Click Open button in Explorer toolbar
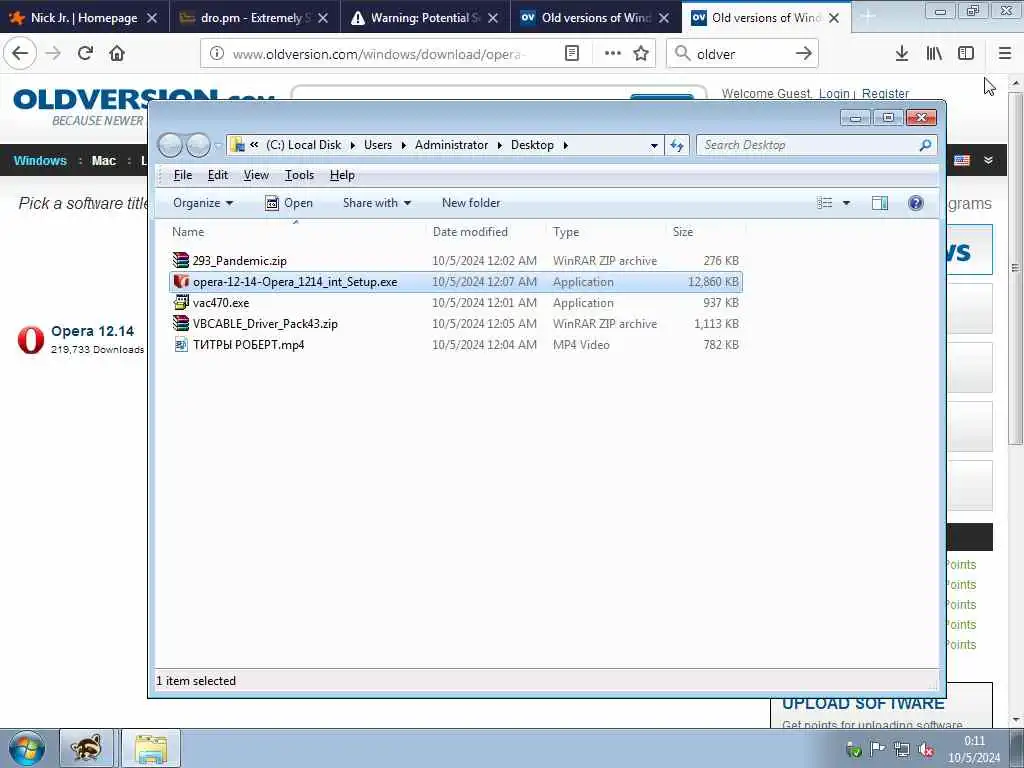The width and height of the screenshot is (1024, 768). point(289,203)
